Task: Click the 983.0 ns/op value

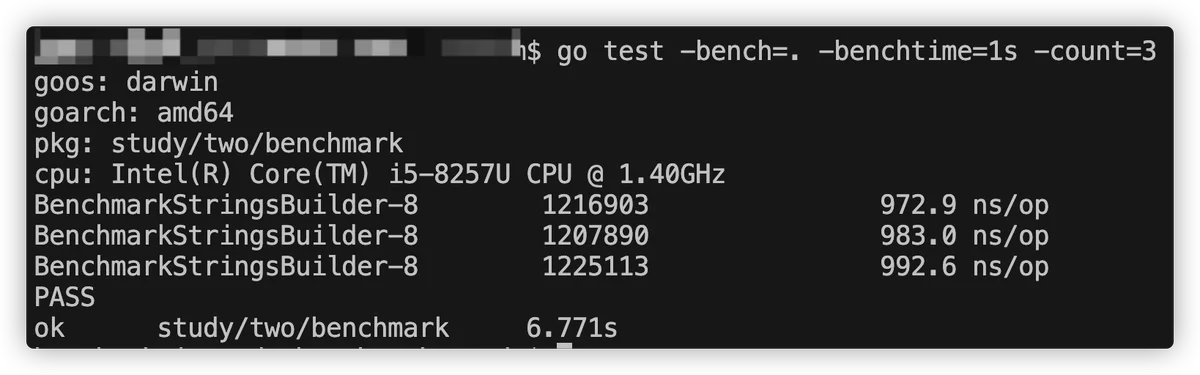Action: point(964,237)
